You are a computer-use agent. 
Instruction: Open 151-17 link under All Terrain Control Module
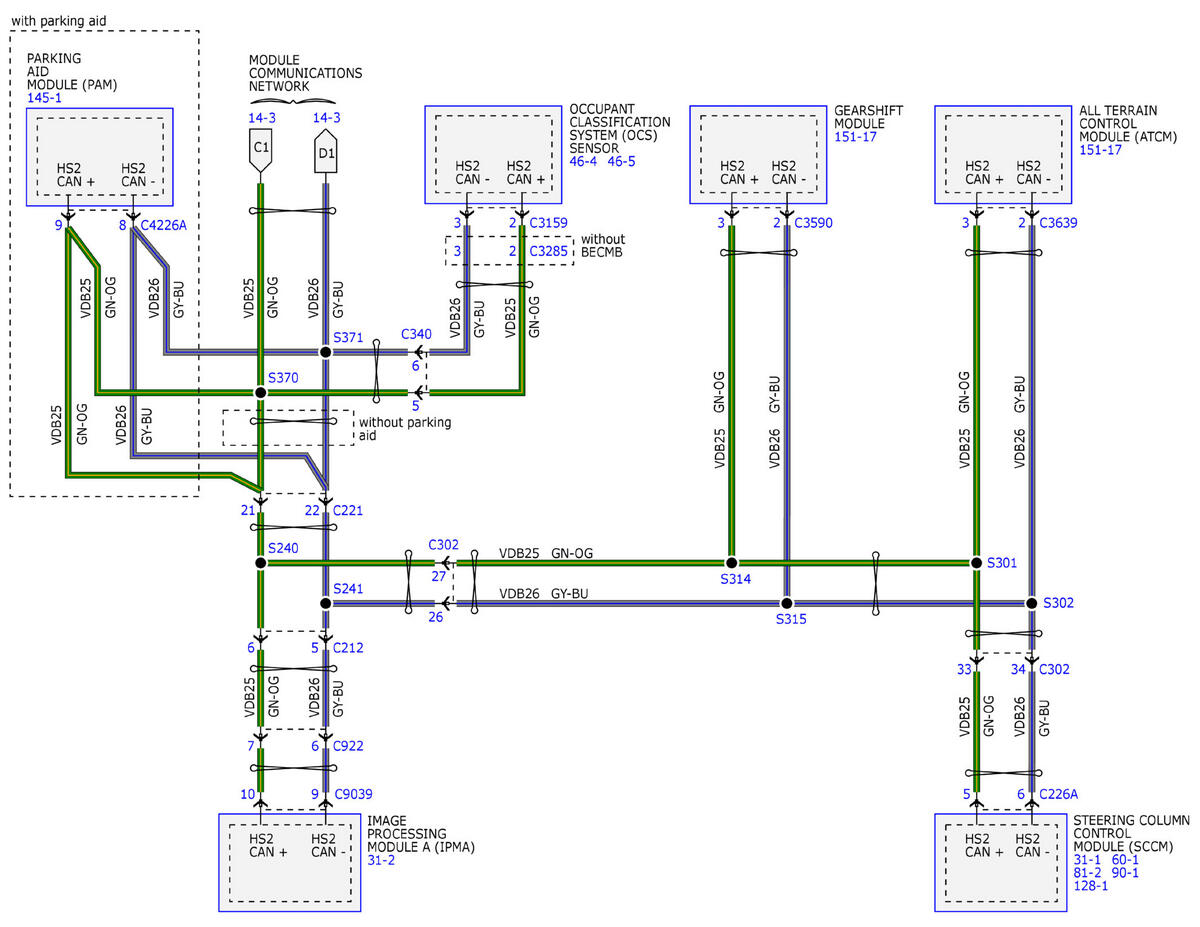tap(1100, 149)
